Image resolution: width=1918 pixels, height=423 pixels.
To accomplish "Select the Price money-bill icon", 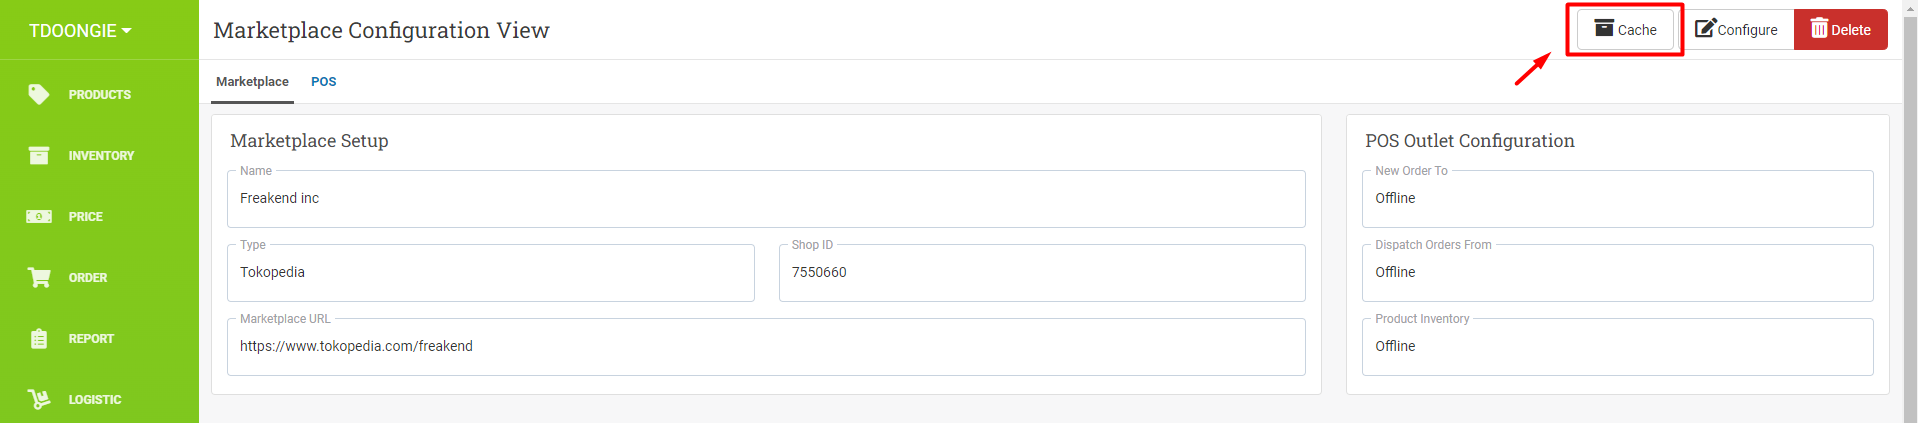I will (39, 216).
